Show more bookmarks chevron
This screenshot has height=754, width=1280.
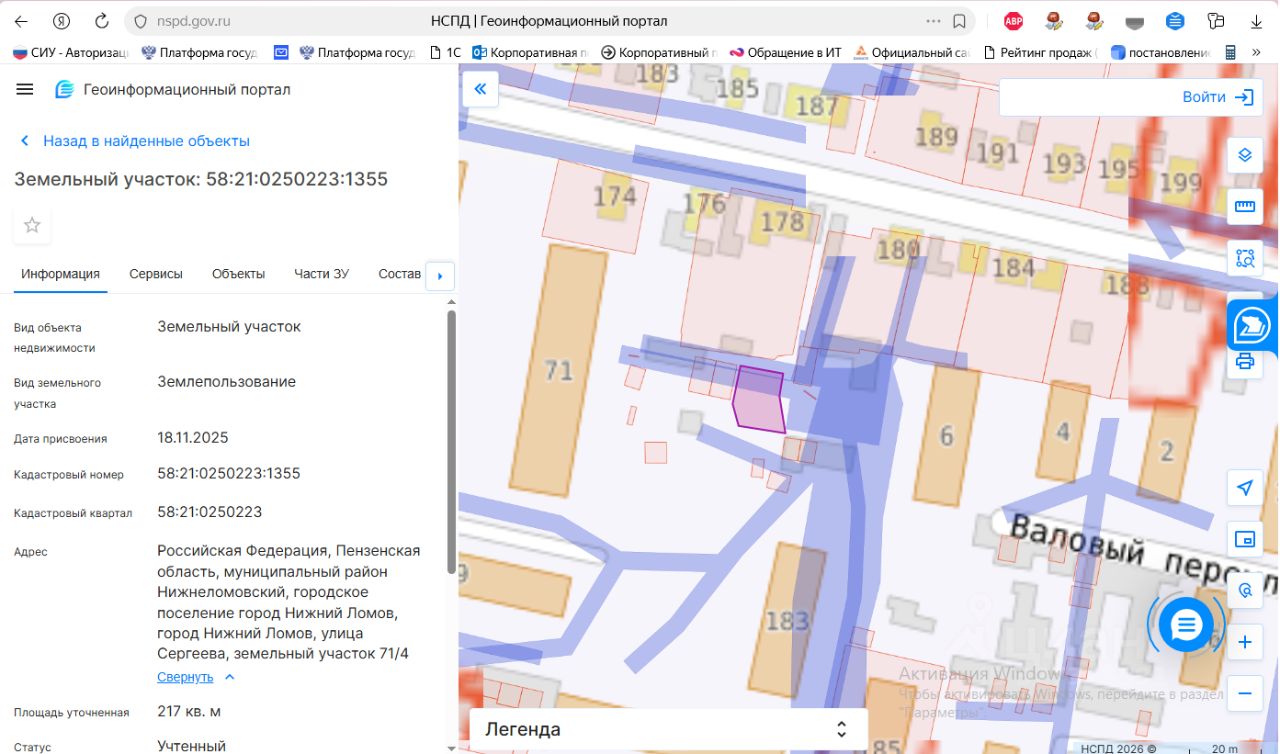(1258, 52)
